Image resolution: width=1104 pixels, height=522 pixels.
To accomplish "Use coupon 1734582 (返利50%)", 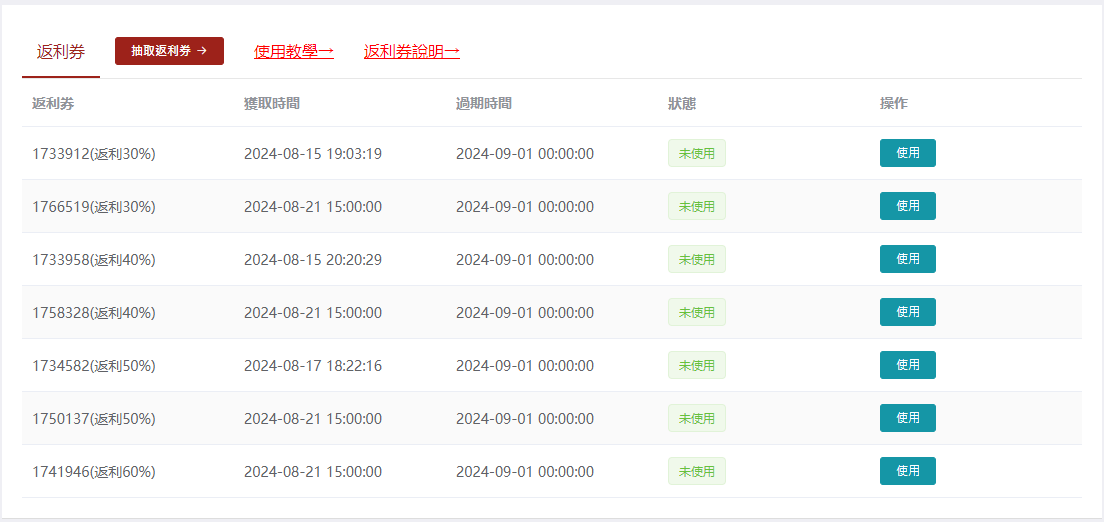I will coord(907,365).
